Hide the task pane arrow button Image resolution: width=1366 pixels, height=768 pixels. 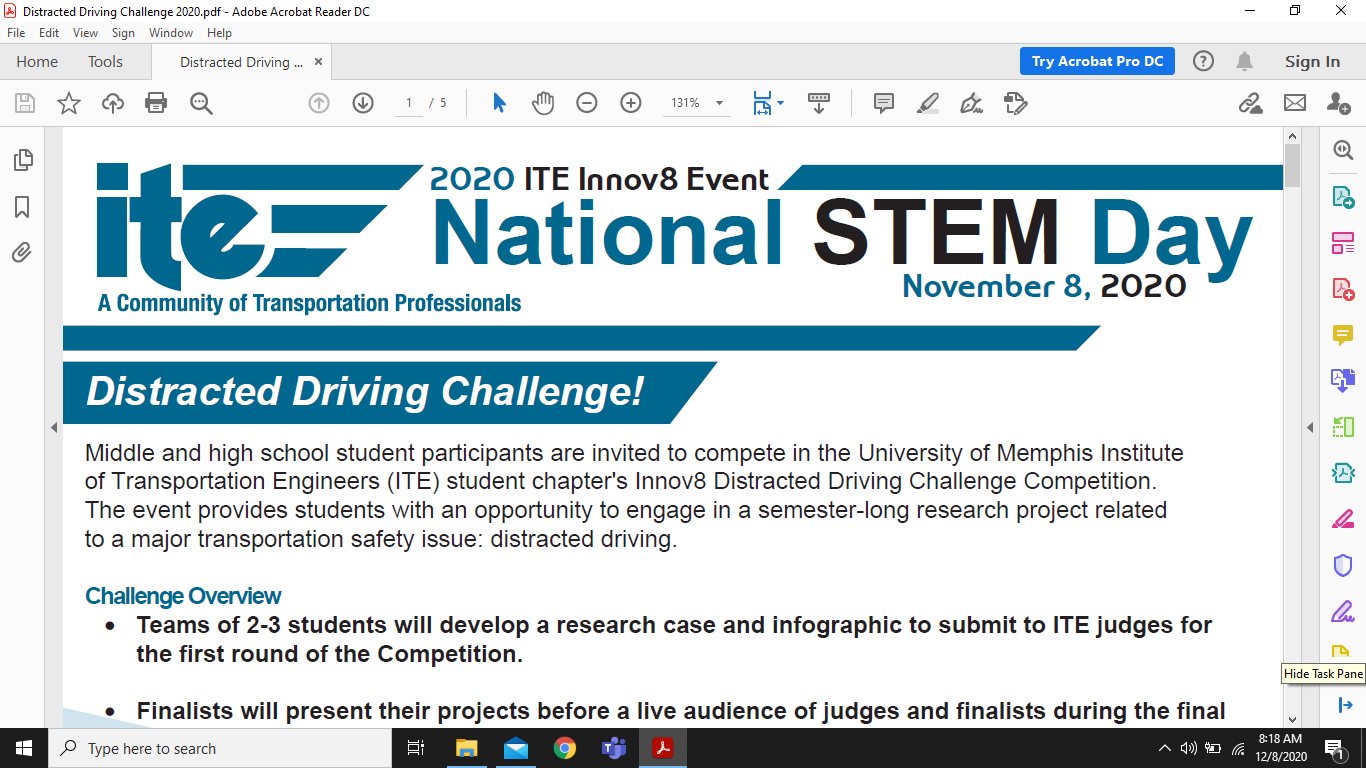tap(1343, 705)
